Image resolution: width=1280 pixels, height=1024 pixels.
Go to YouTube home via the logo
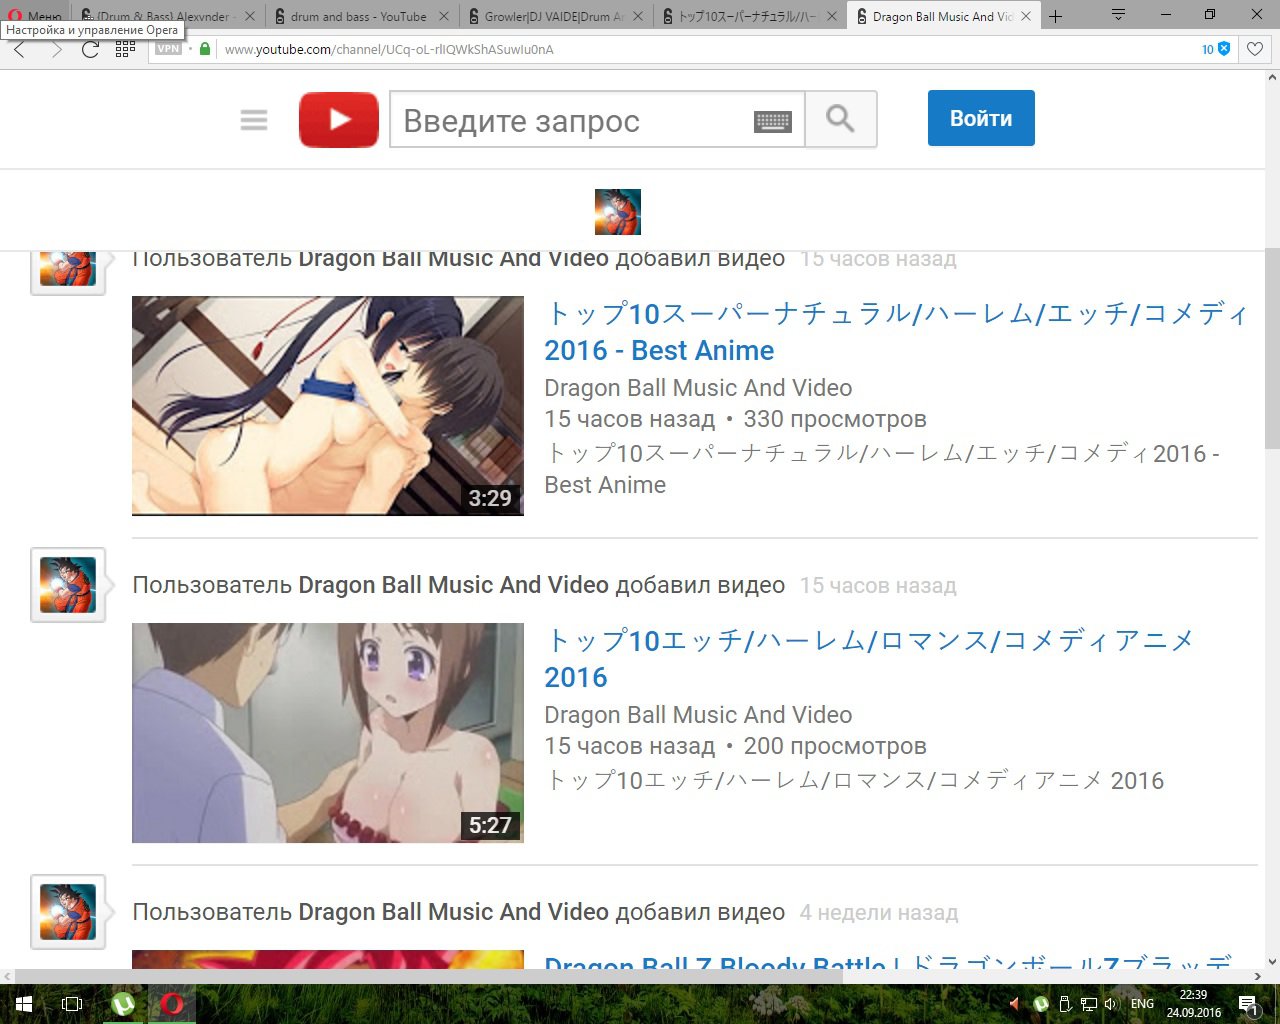click(x=339, y=120)
